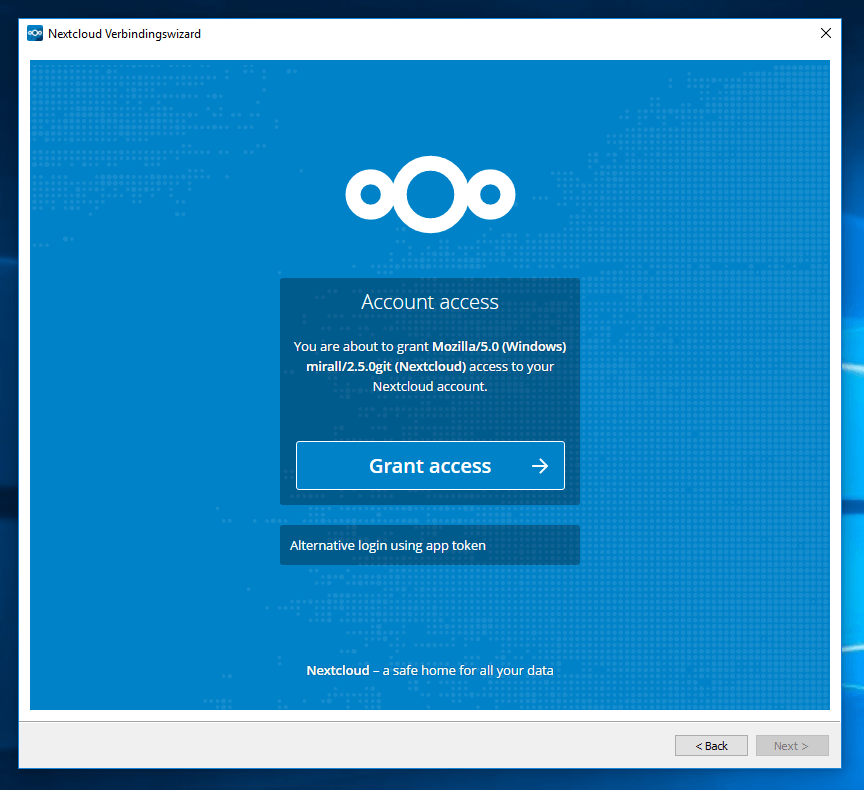The width and height of the screenshot is (864, 790).
Task: Click the 'You are about to grant' text
Action: (361, 347)
